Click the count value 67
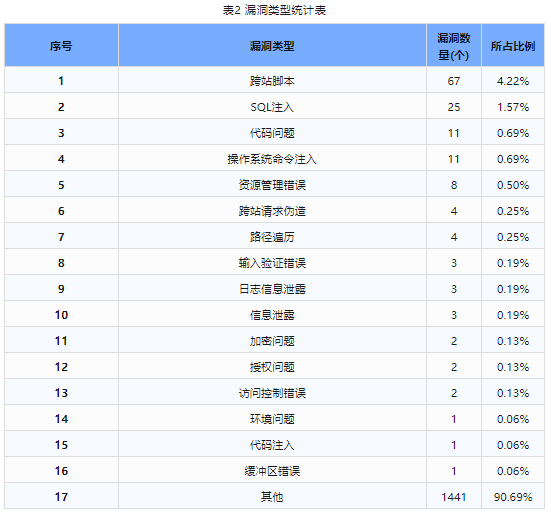The width and height of the screenshot is (551, 514). tap(454, 81)
